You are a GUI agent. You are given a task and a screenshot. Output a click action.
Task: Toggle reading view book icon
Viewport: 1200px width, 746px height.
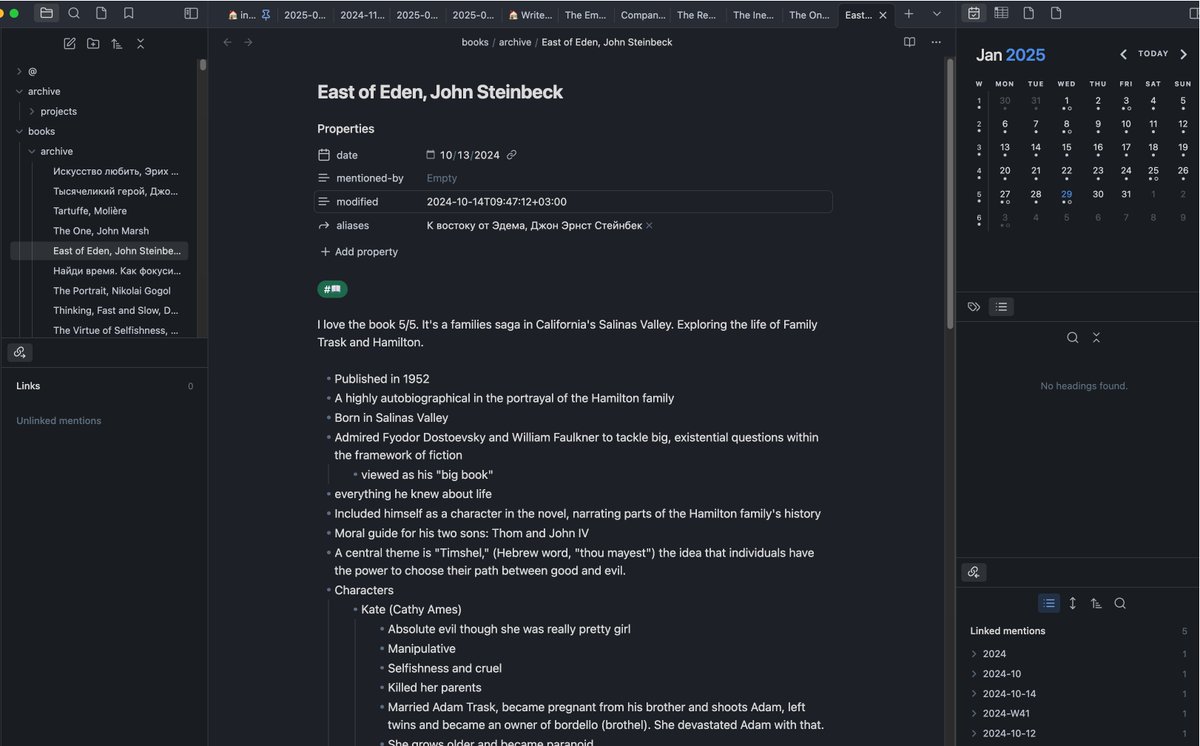pyautogui.click(x=909, y=42)
